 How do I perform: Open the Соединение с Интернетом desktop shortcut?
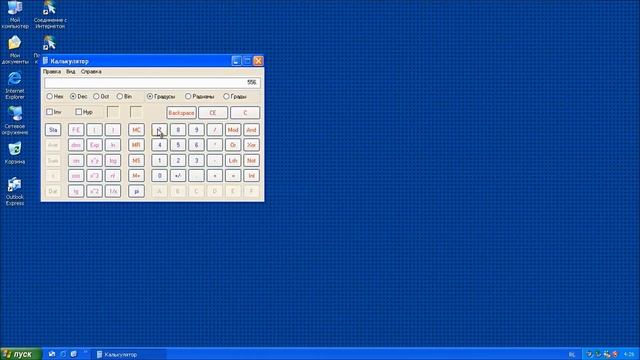(x=50, y=15)
